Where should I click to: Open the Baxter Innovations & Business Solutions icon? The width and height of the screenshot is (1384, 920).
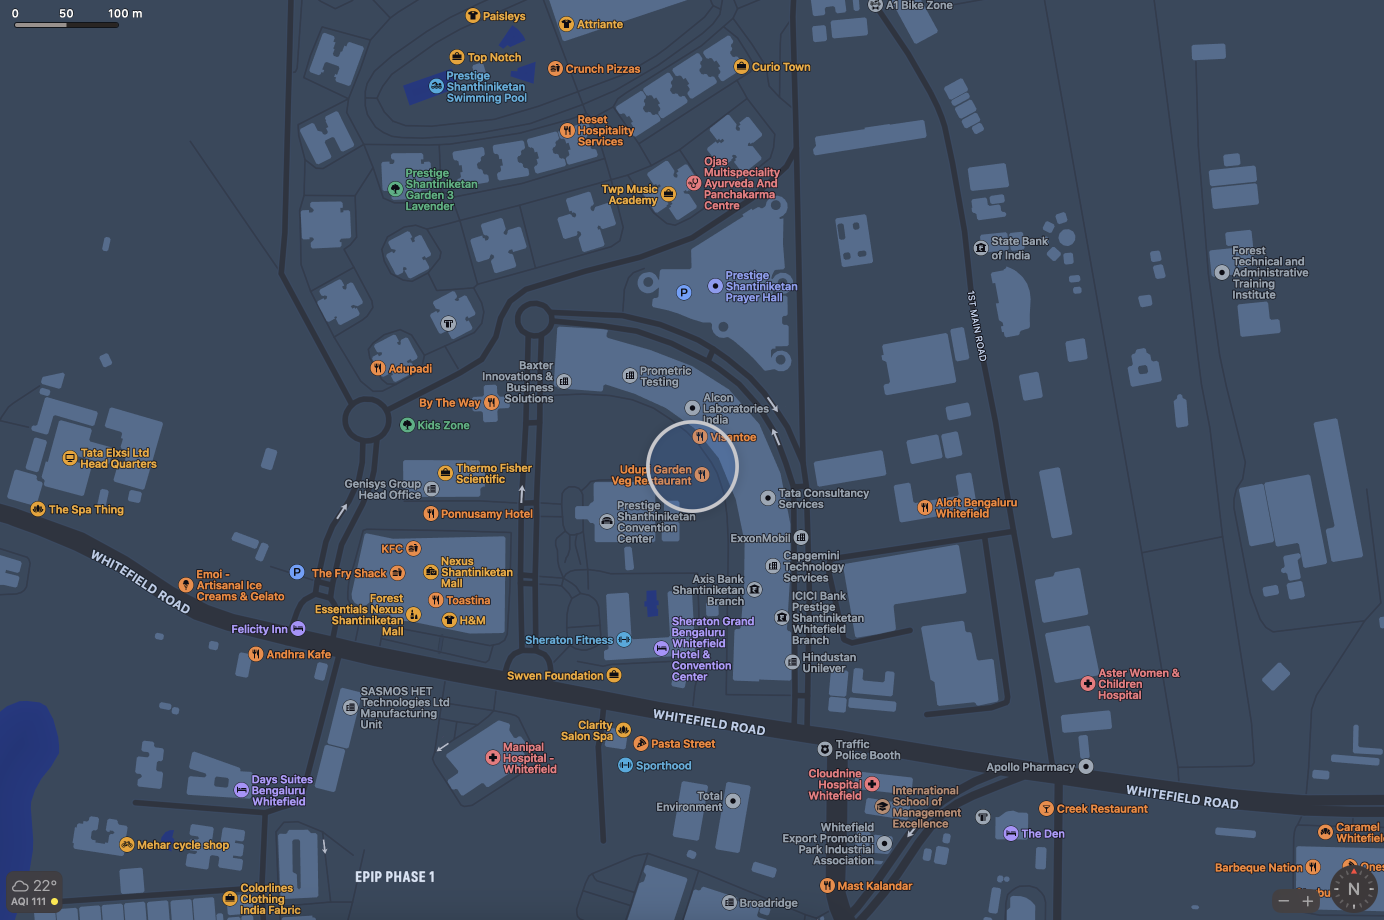(x=564, y=381)
